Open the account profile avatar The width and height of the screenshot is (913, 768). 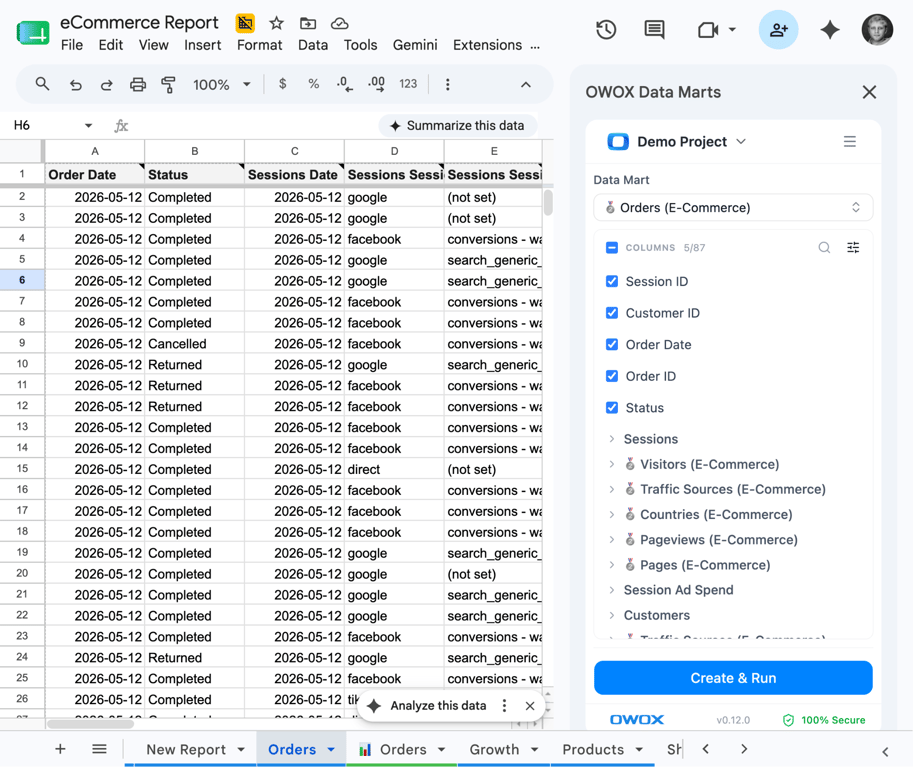click(877, 30)
